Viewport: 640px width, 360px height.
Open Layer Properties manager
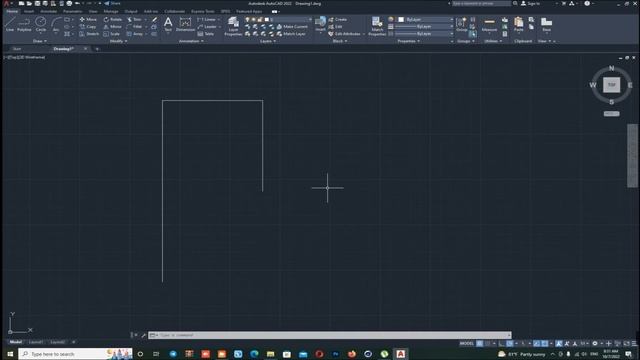coord(233,27)
